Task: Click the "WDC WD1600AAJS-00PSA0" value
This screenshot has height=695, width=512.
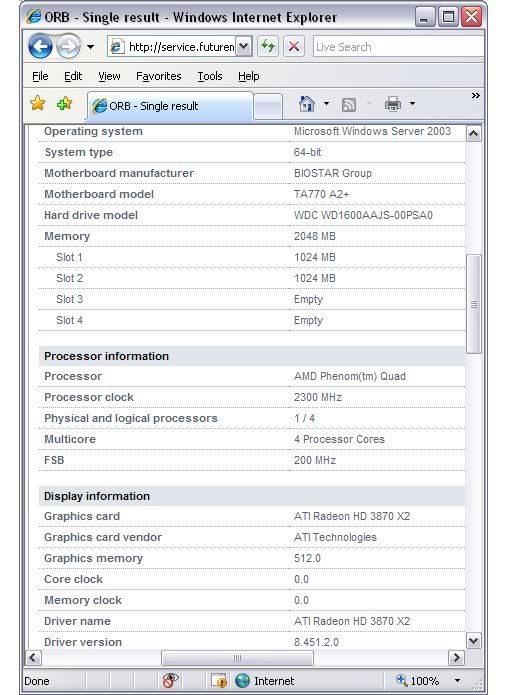Action: (363, 215)
